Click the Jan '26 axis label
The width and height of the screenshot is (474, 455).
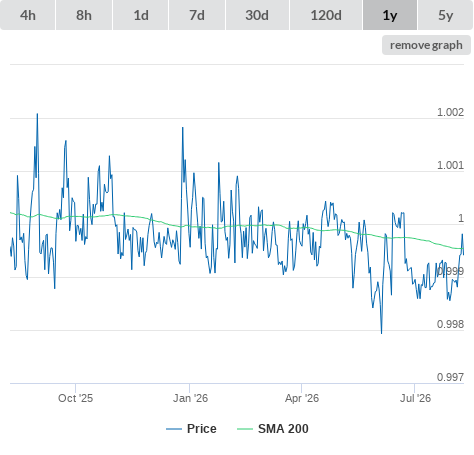190,398
